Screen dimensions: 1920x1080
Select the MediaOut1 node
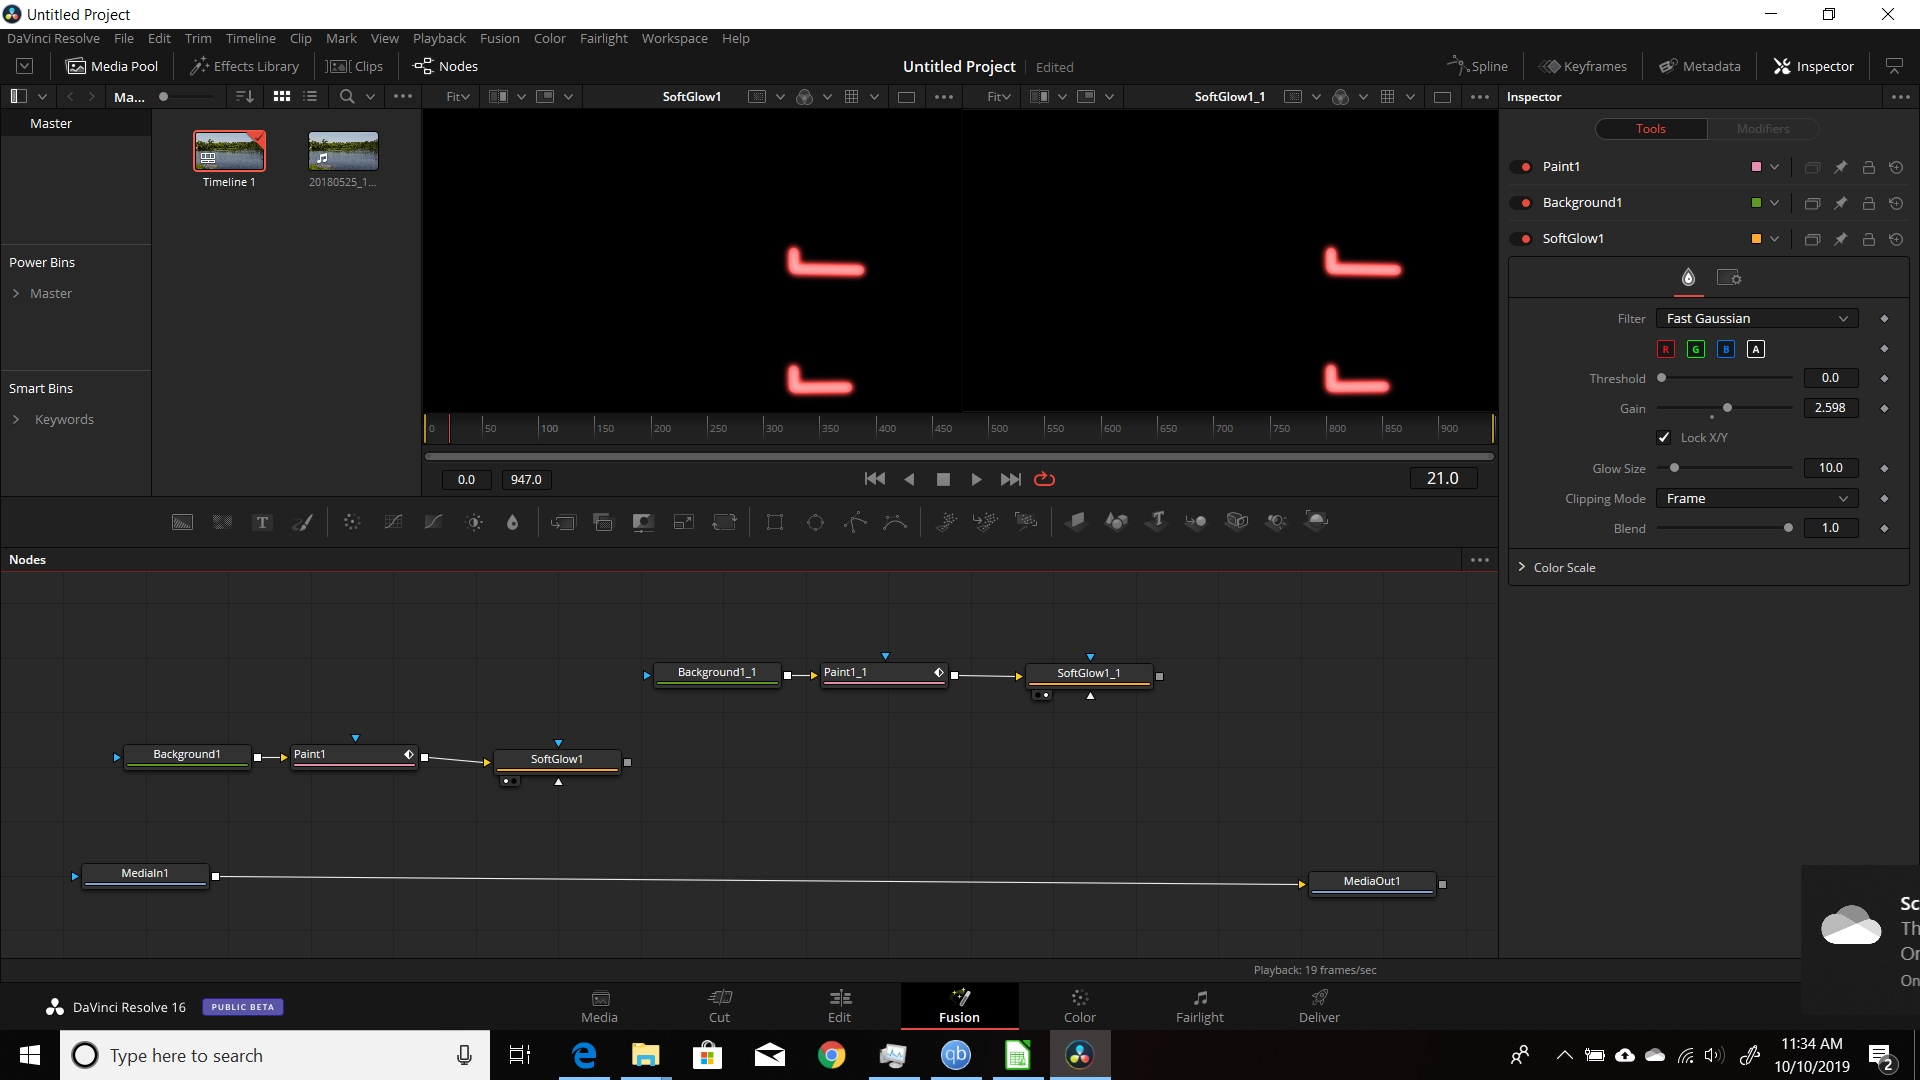pos(1372,883)
